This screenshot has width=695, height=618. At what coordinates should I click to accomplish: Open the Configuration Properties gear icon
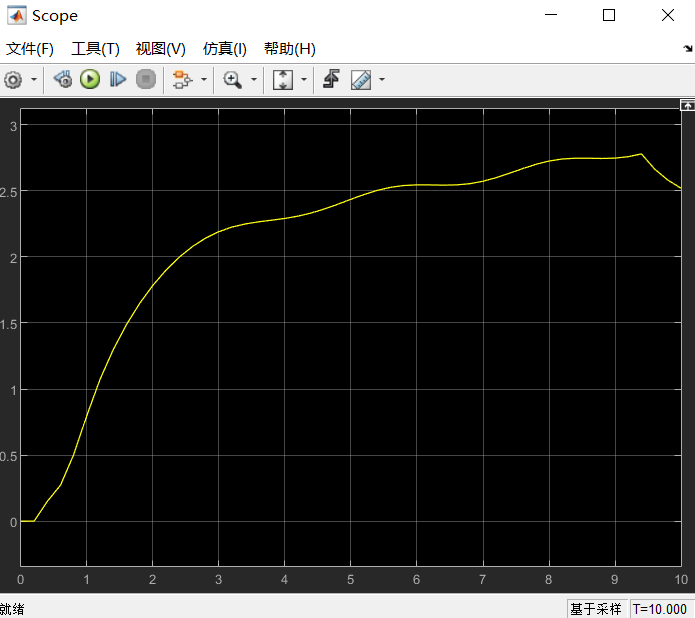pyautogui.click(x=13, y=80)
